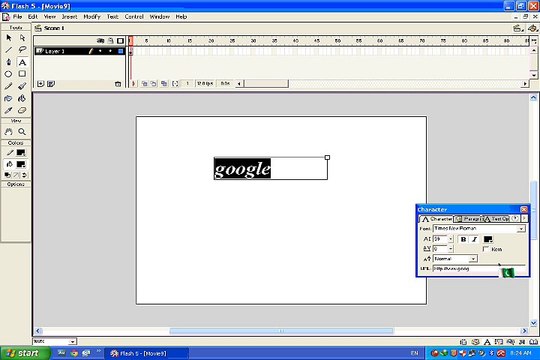Open font size dropdown arrow
This screenshot has width=540, height=360.
point(450,239)
